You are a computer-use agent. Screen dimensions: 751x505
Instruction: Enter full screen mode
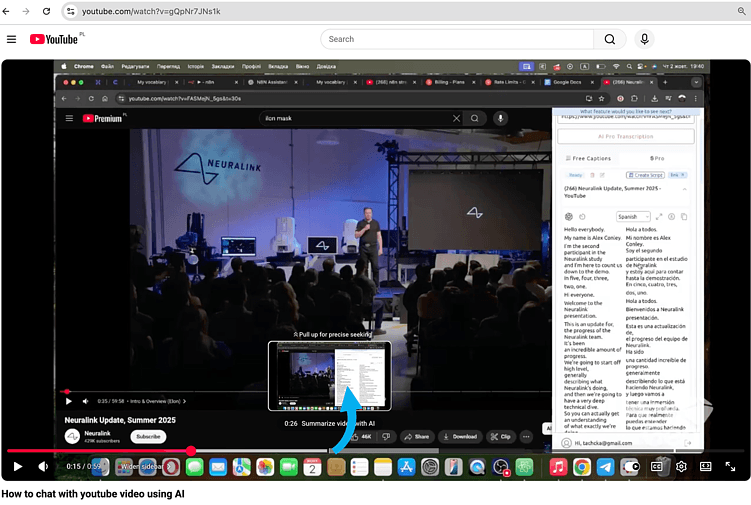click(730, 466)
